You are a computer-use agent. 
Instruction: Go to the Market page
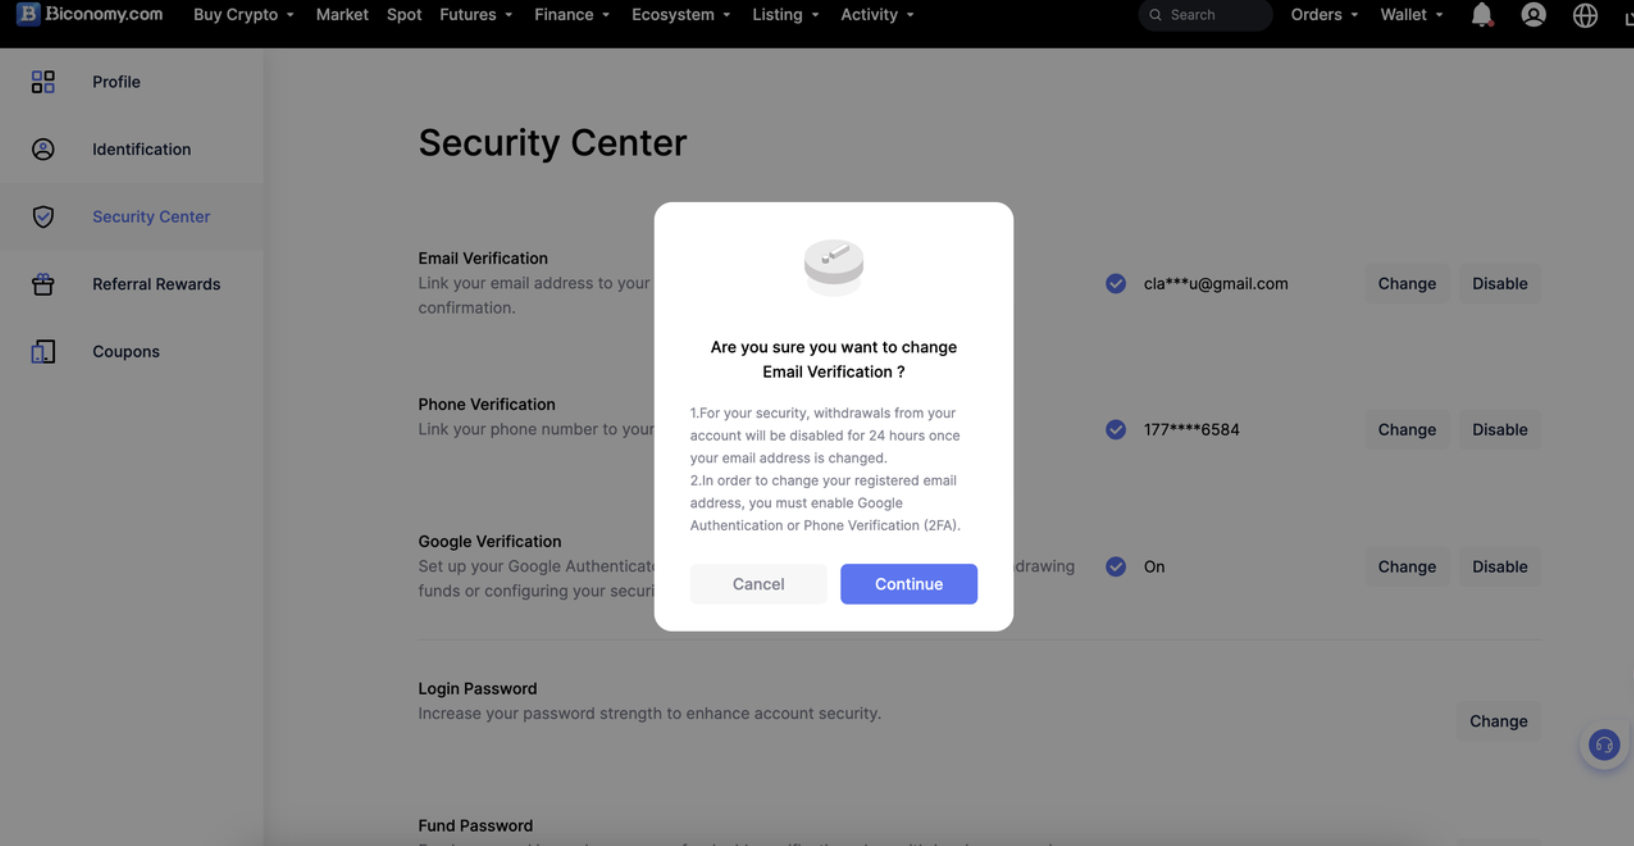[x=342, y=15]
